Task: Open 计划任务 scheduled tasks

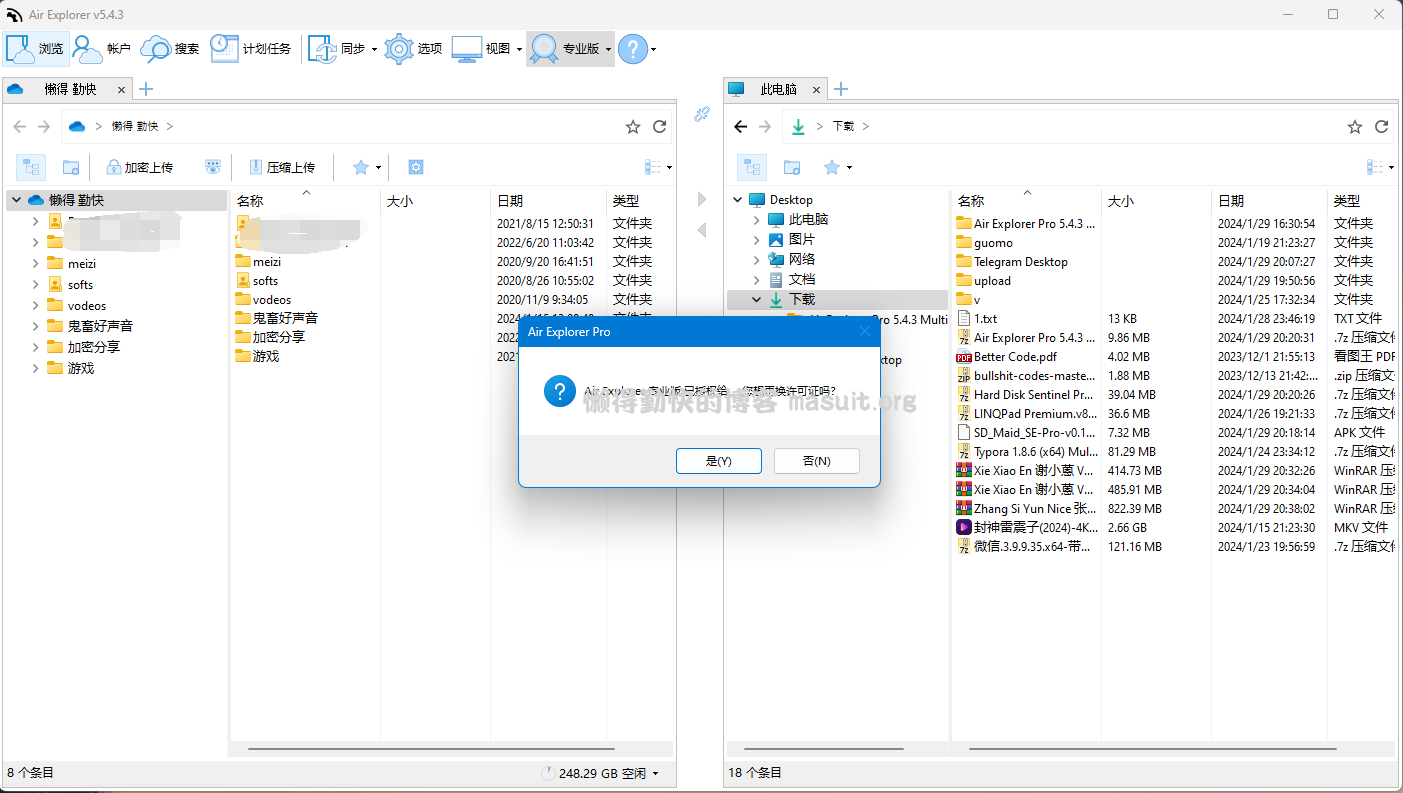Action: [x=251, y=48]
